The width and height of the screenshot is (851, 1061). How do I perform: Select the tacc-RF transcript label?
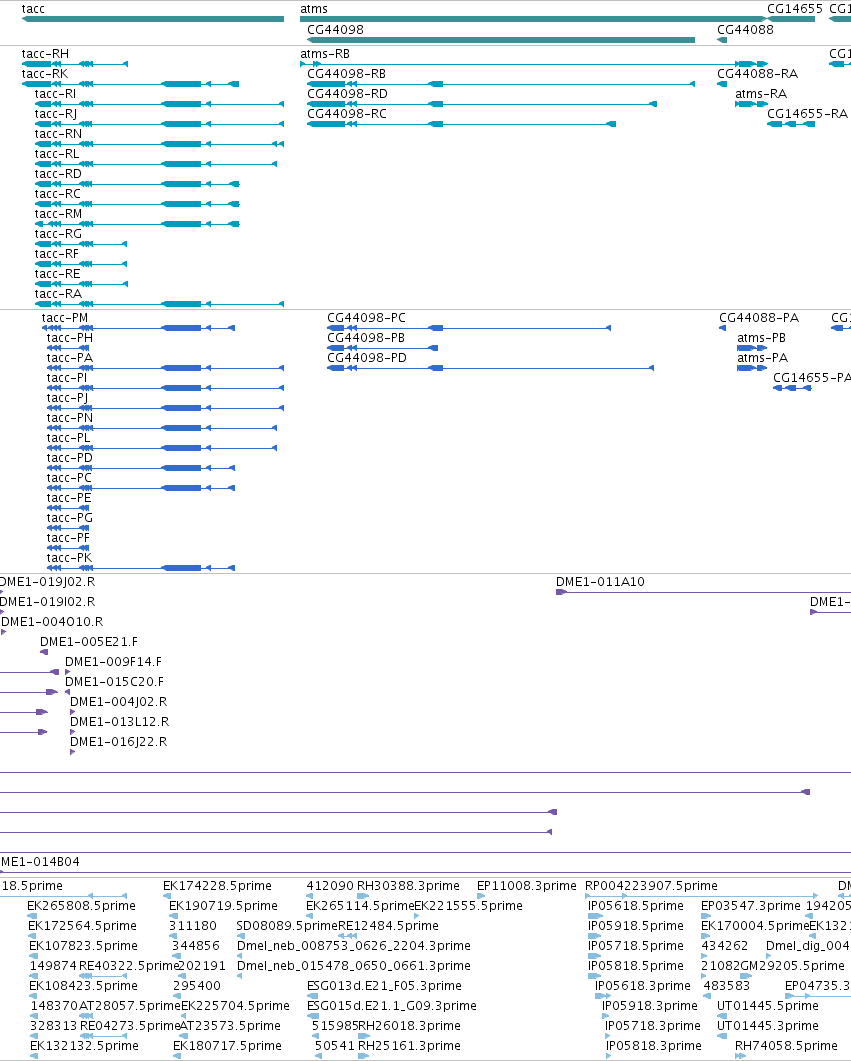point(57,254)
